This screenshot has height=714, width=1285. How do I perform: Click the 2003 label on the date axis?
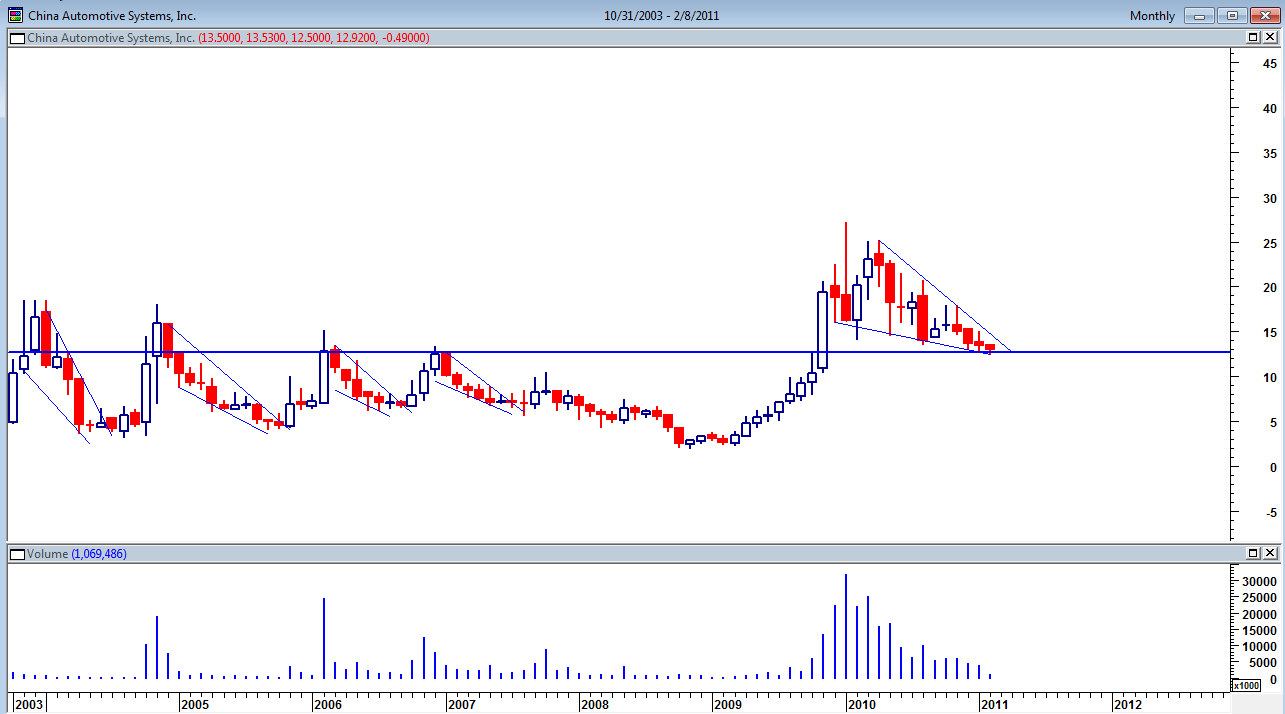29,704
